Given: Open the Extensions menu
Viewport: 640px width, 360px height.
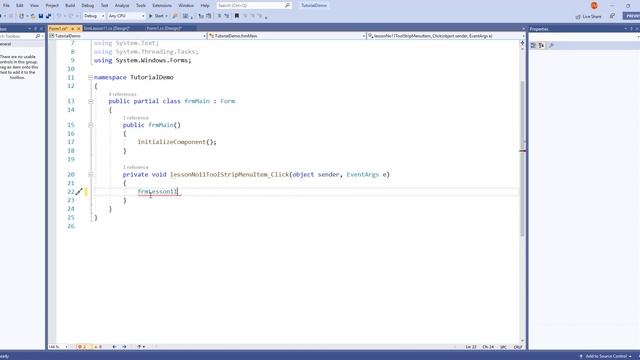Looking at the screenshot, I should click(162, 5).
